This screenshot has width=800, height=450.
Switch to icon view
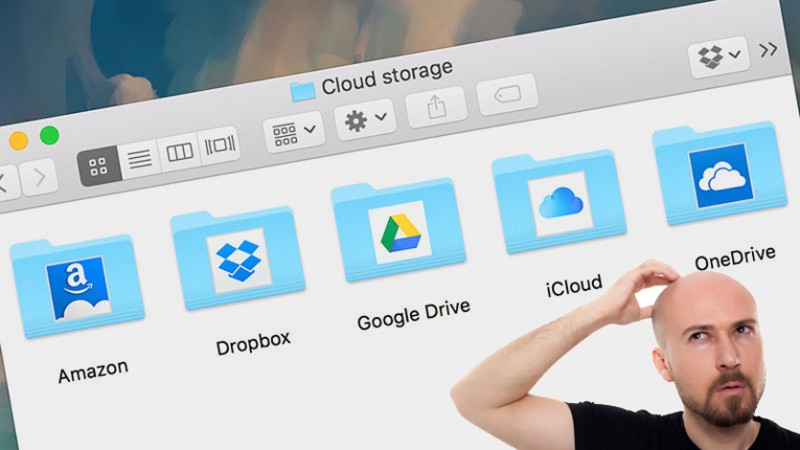click(98, 165)
